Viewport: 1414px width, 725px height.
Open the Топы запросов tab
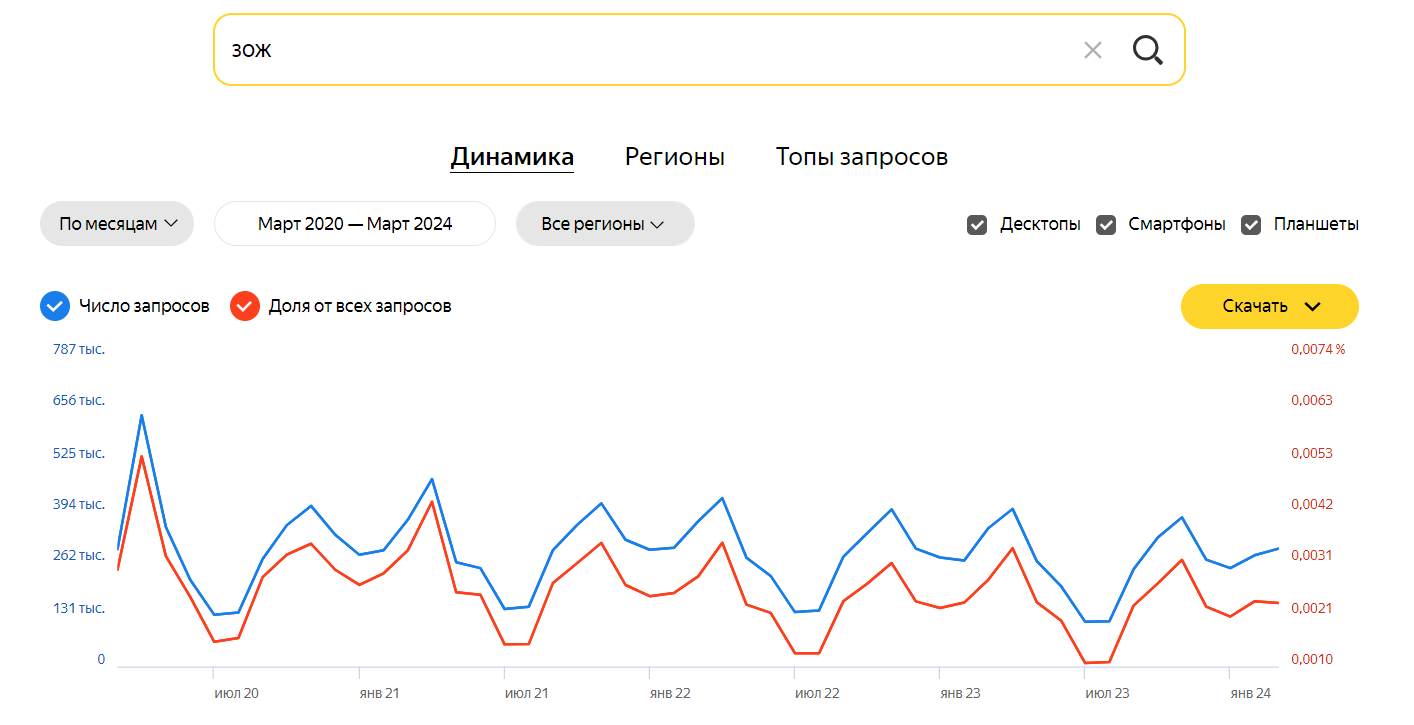coord(862,157)
